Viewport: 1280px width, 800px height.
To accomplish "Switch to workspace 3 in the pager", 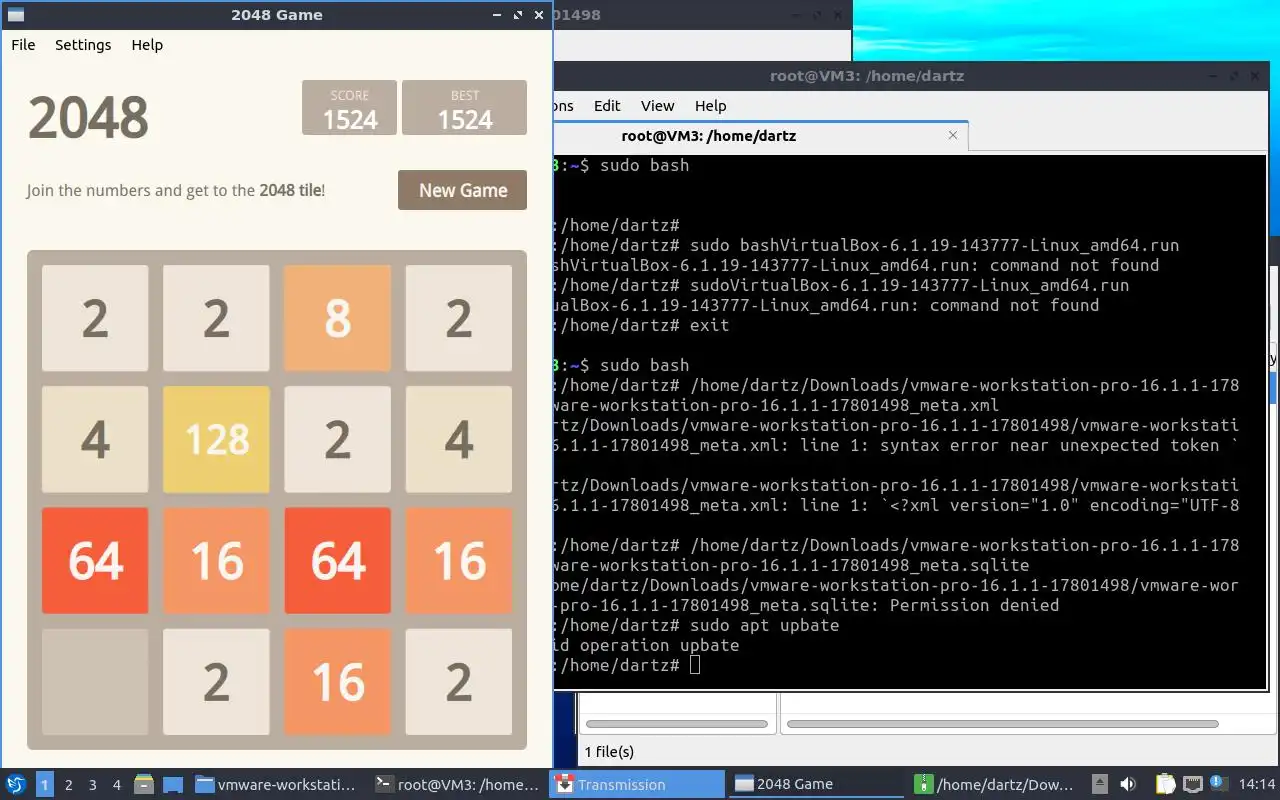I will [x=93, y=785].
